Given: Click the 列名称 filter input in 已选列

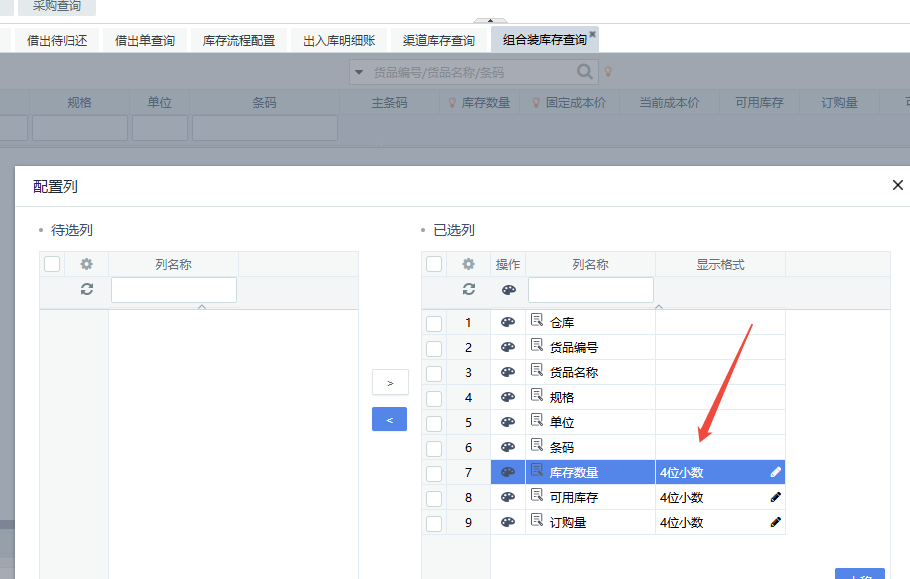Looking at the screenshot, I should point(590,290).
